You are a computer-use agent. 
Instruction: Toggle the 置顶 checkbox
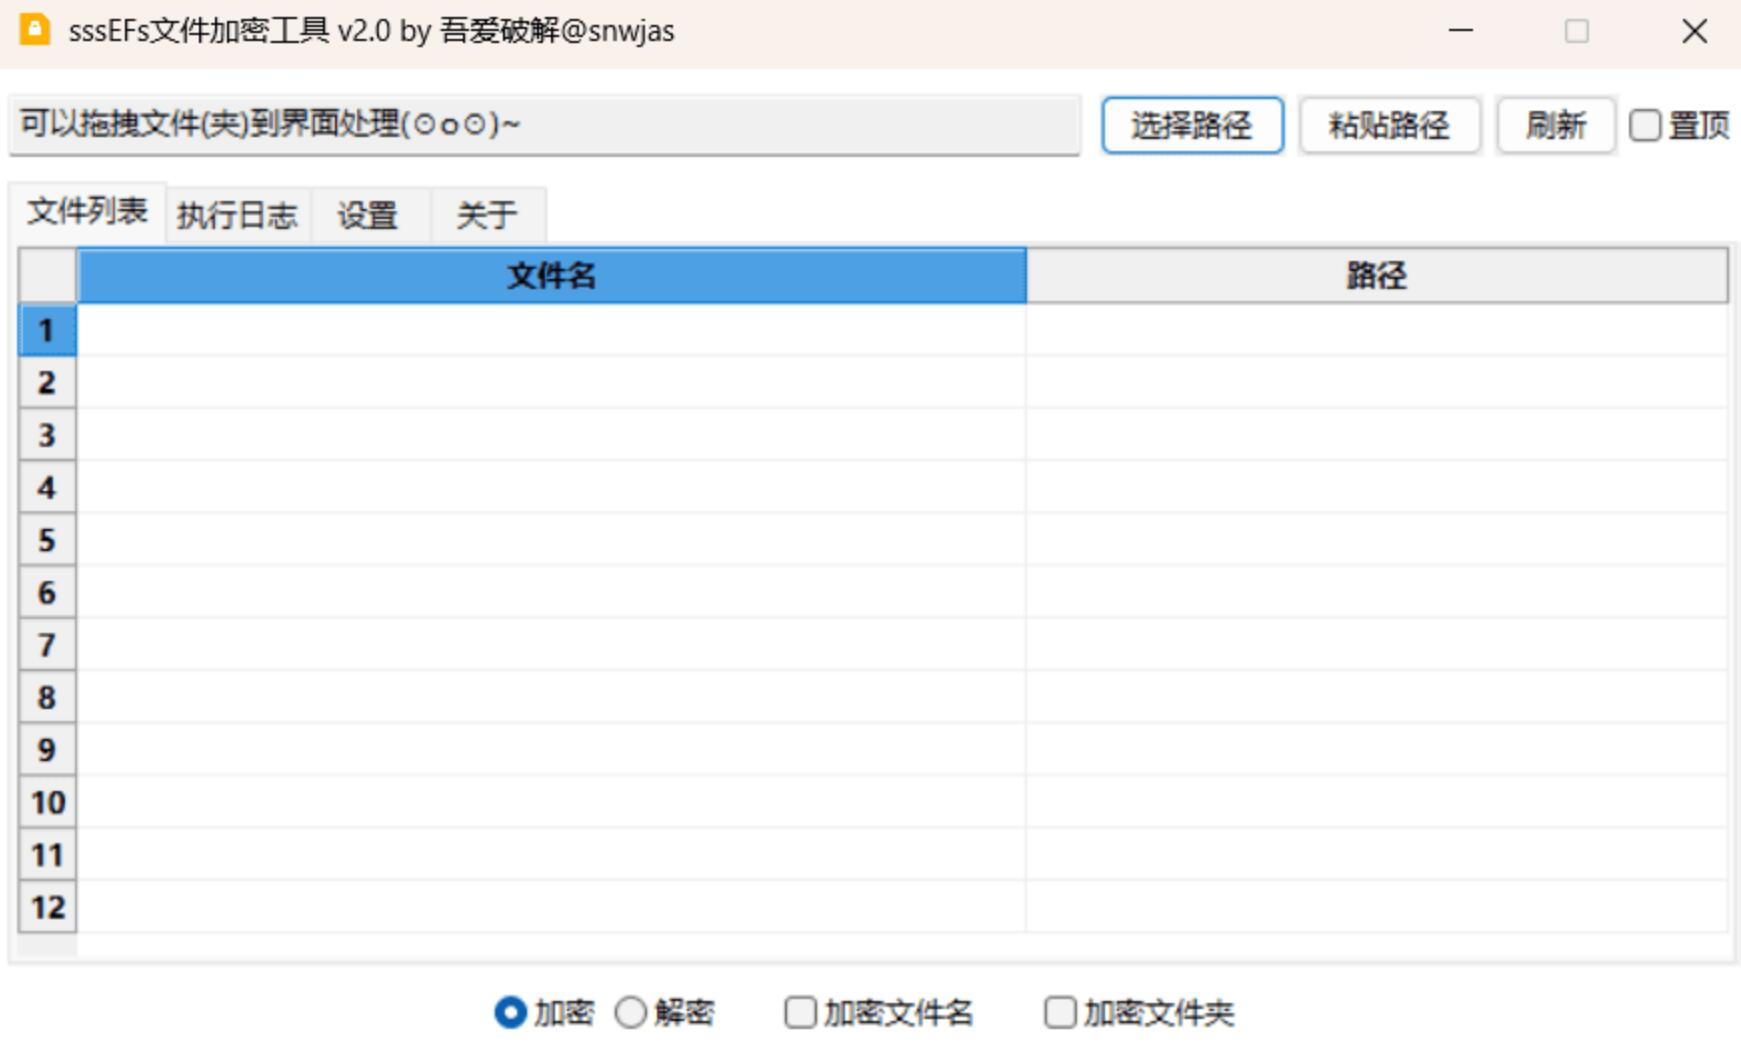pos(1645,125)
